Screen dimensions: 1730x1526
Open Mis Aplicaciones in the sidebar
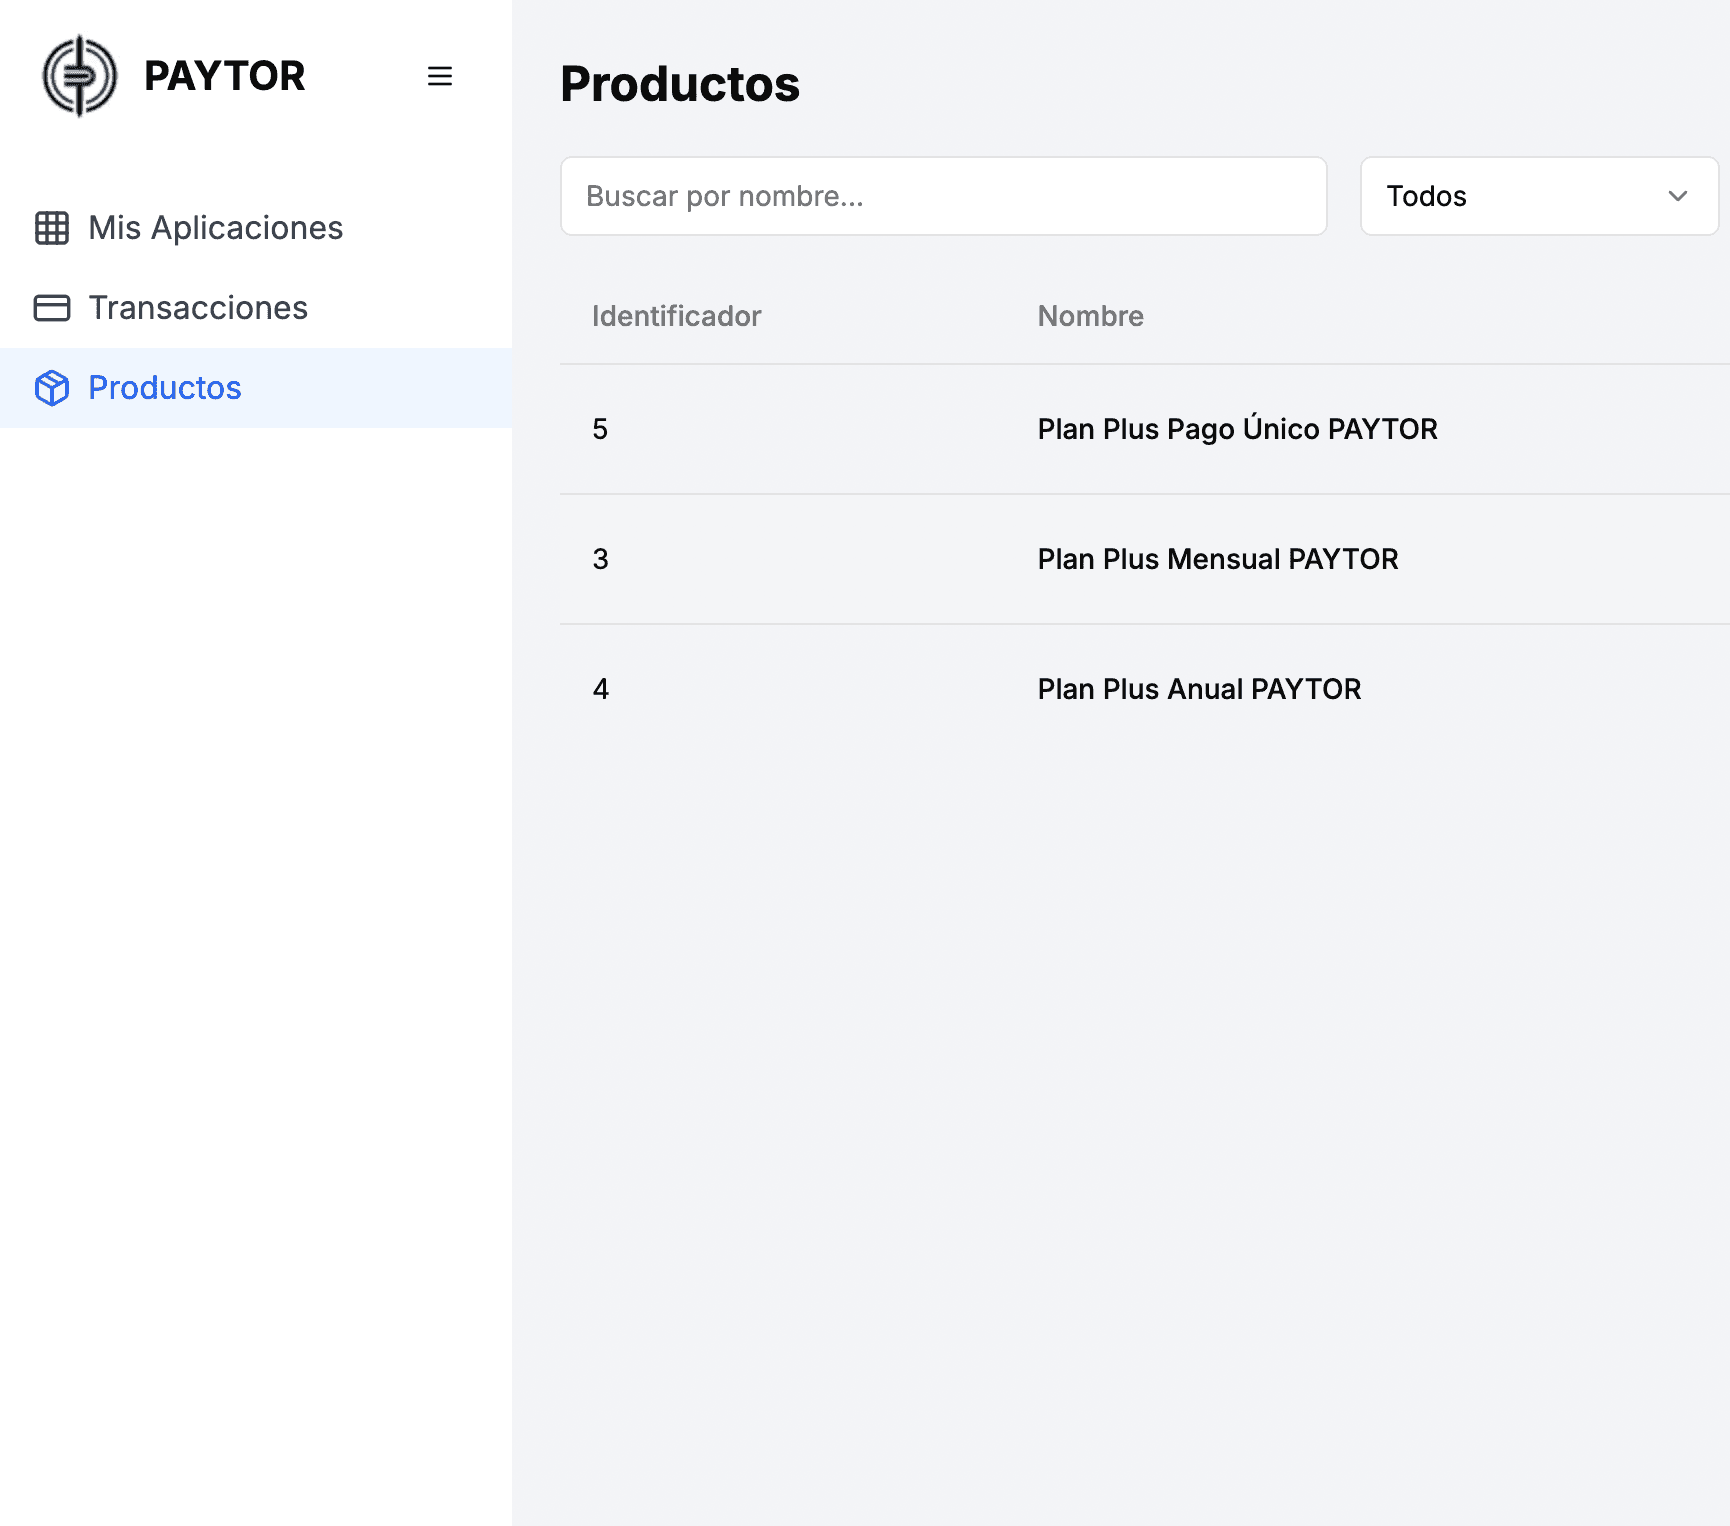pos(256,228)
